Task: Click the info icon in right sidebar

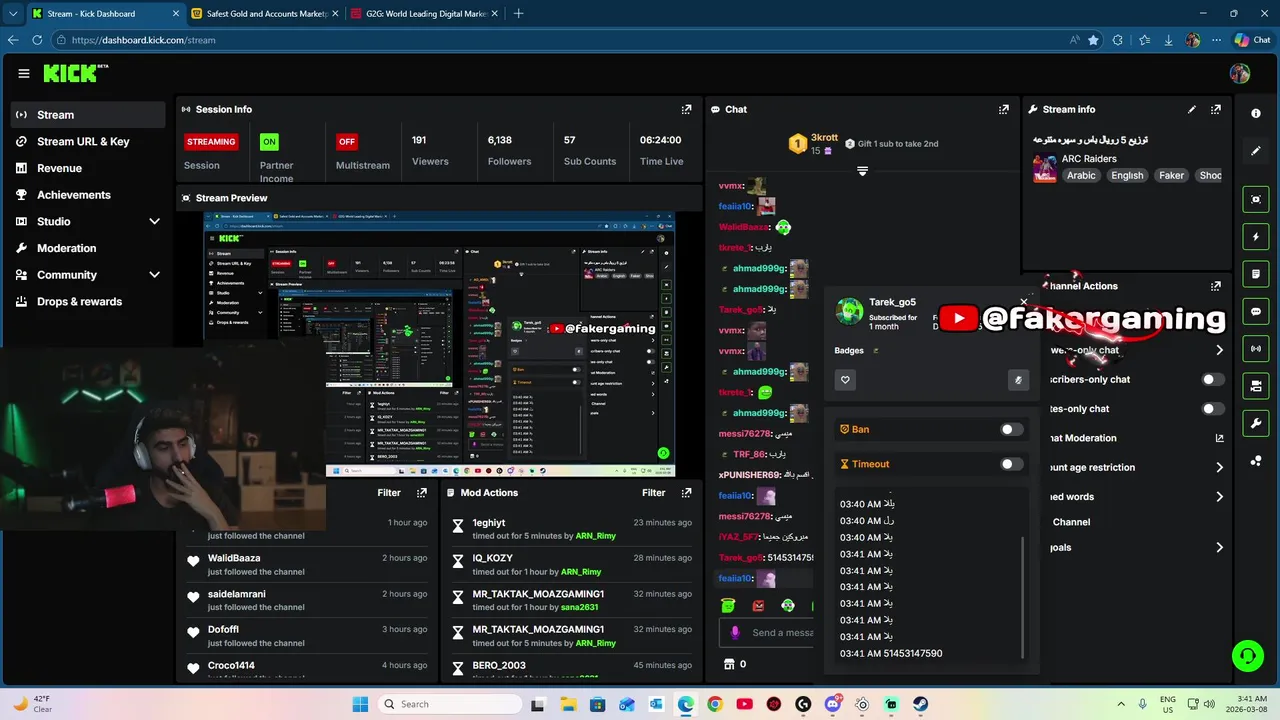Action: 1256,113
